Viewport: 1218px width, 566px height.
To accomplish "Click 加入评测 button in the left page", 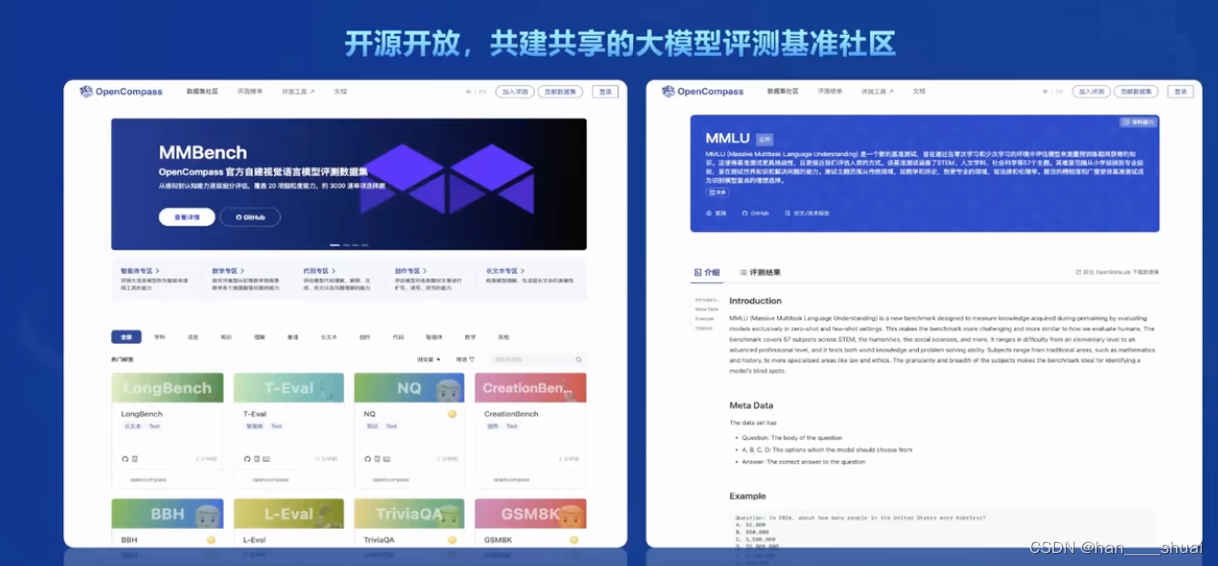I will point(515,92).
